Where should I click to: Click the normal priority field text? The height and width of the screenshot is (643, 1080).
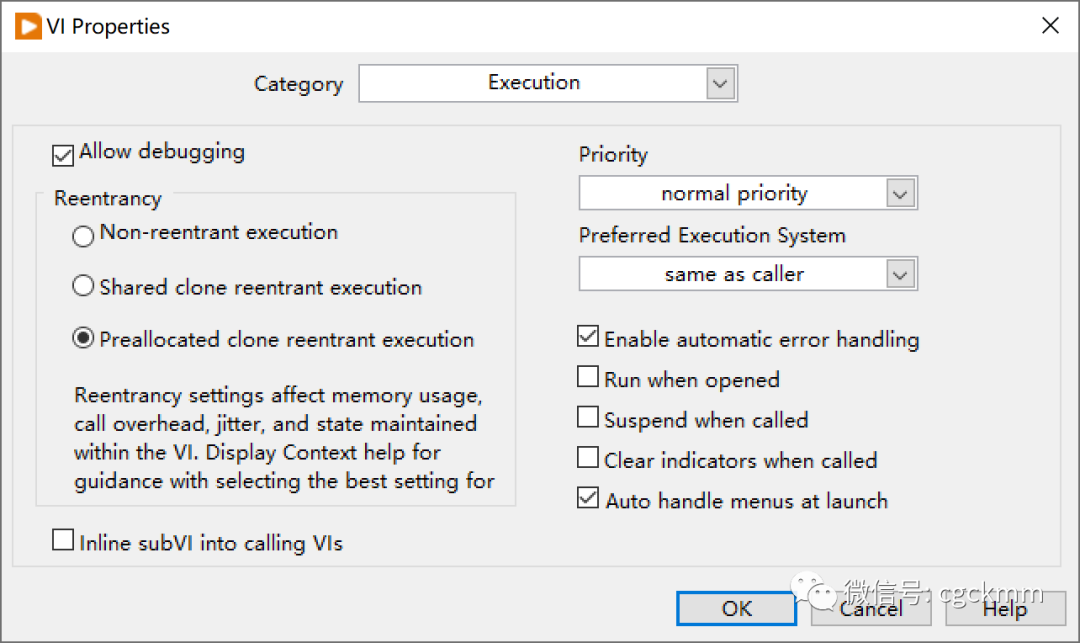733,193
